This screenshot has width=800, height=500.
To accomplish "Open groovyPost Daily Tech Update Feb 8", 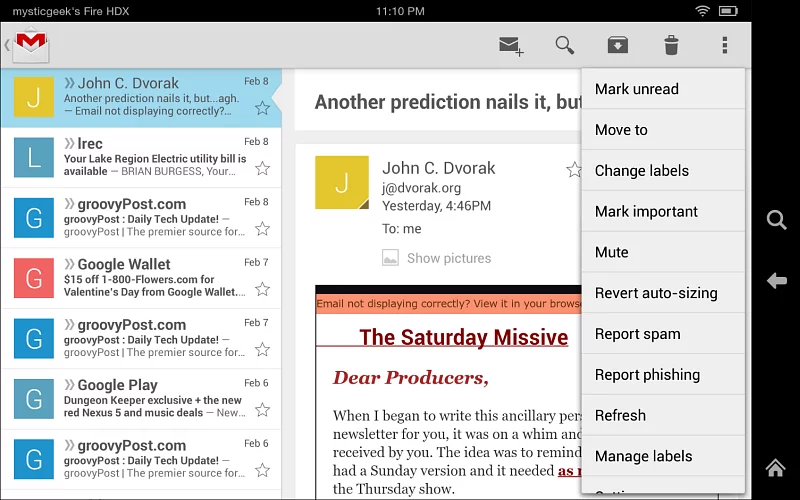I will (x=141, y=218).
